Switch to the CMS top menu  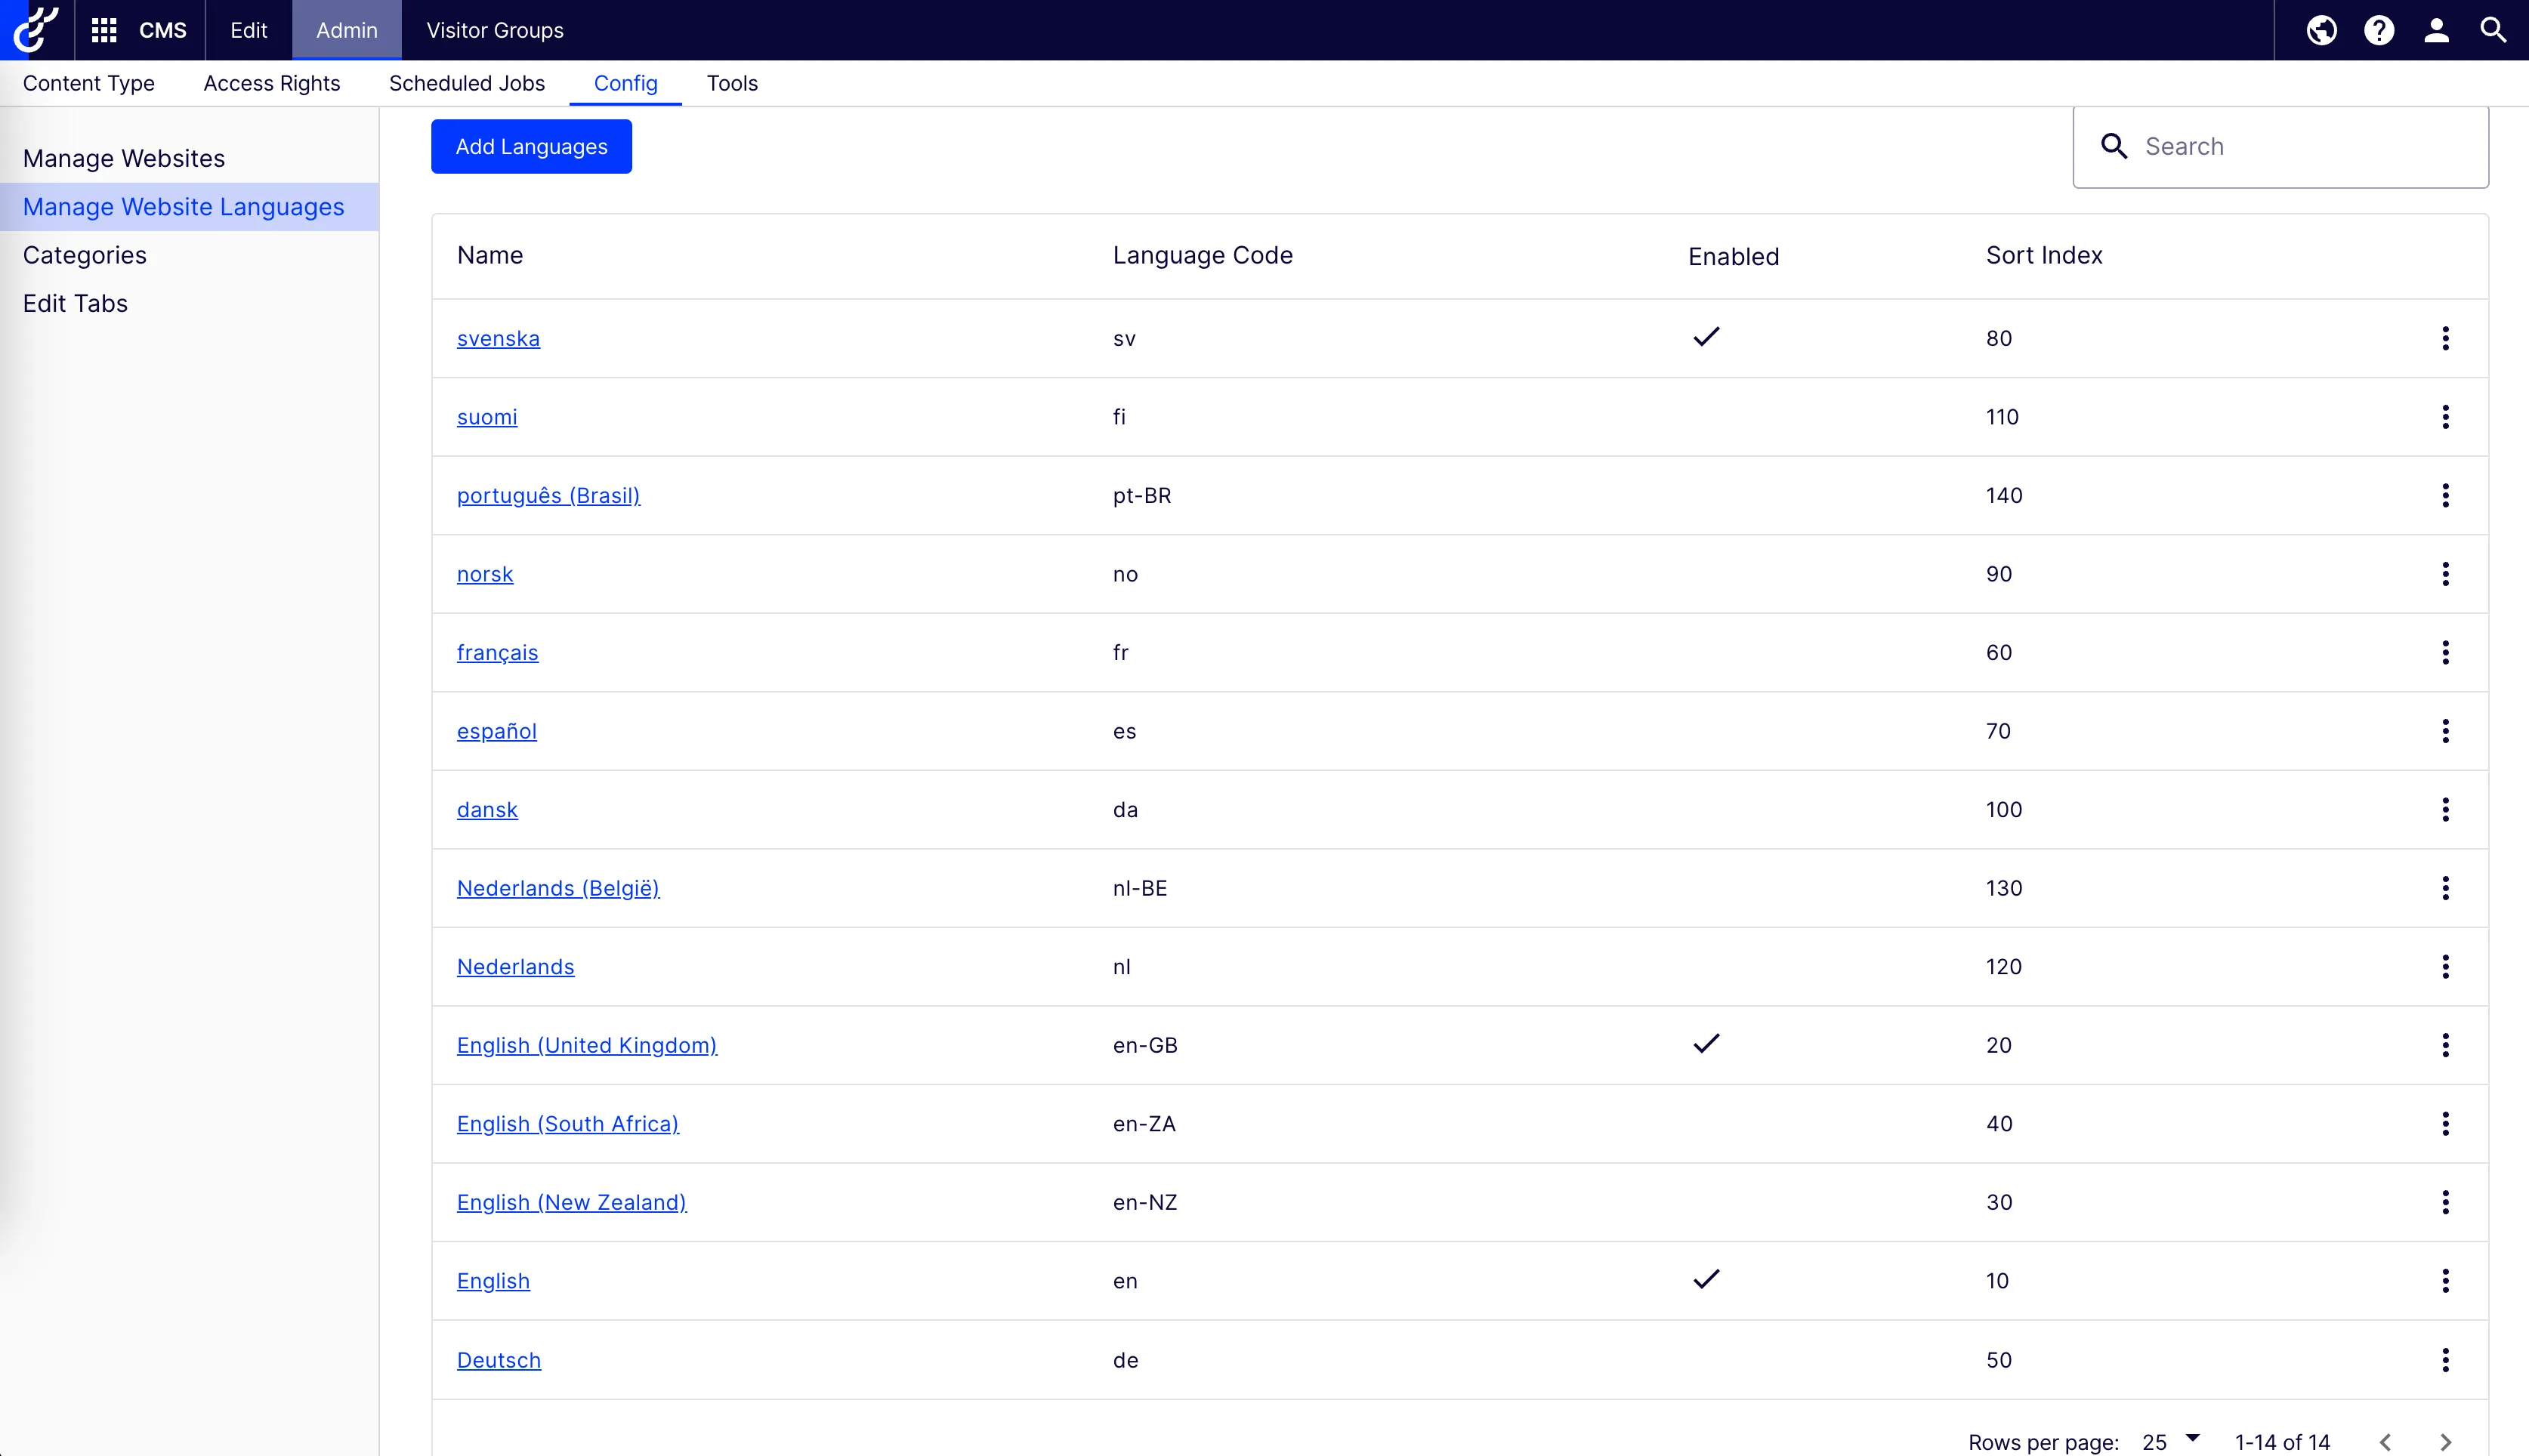tap(162, 30)
